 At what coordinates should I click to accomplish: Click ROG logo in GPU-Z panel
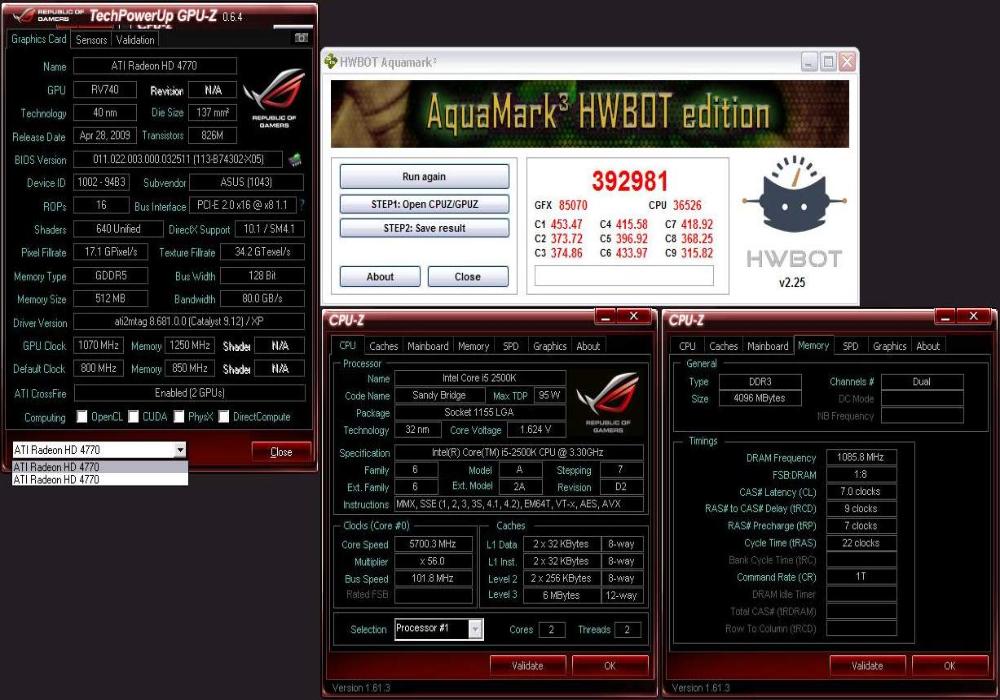pyautogui.click(x=274, y=99)
